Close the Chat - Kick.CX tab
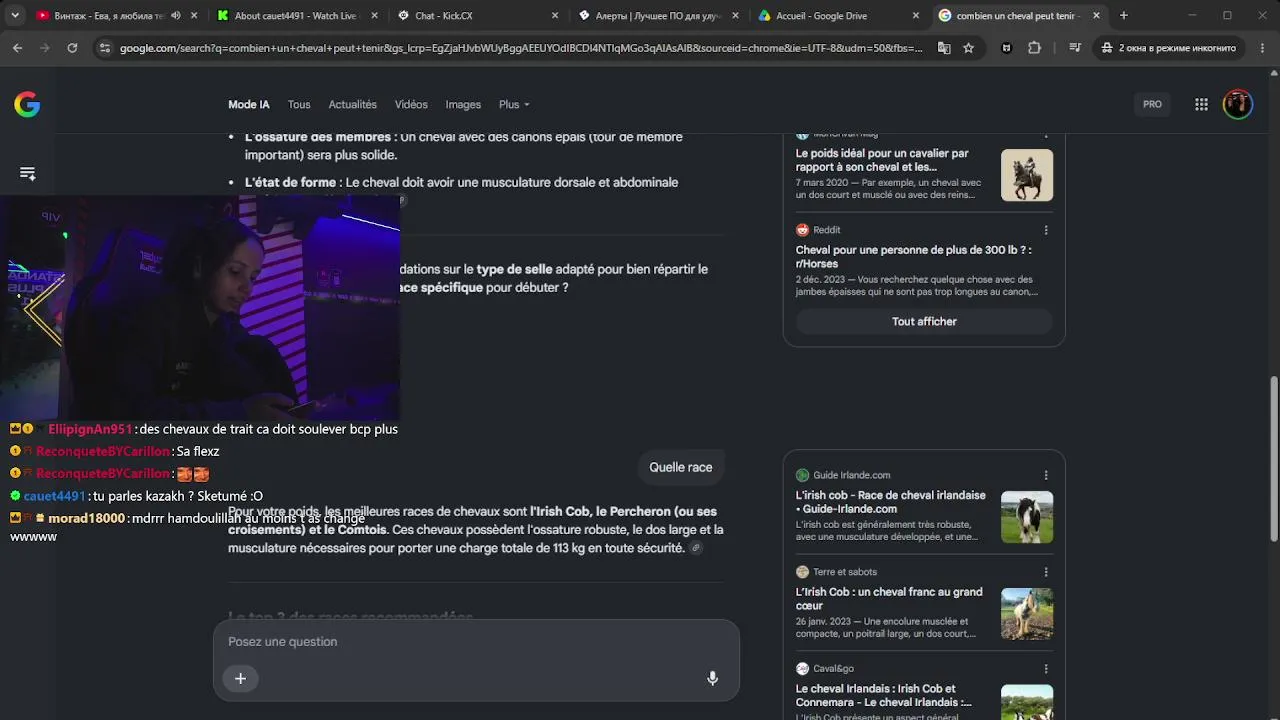 click(x=555, y=16)
